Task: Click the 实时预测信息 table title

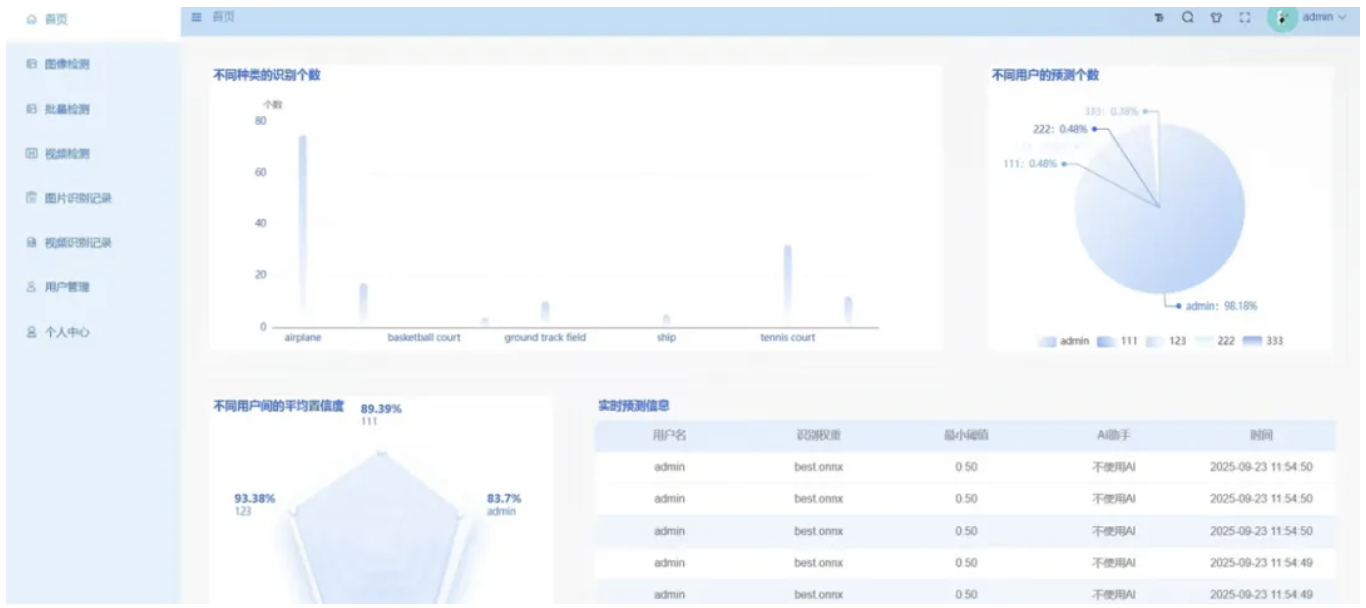Action: [633, 406]
